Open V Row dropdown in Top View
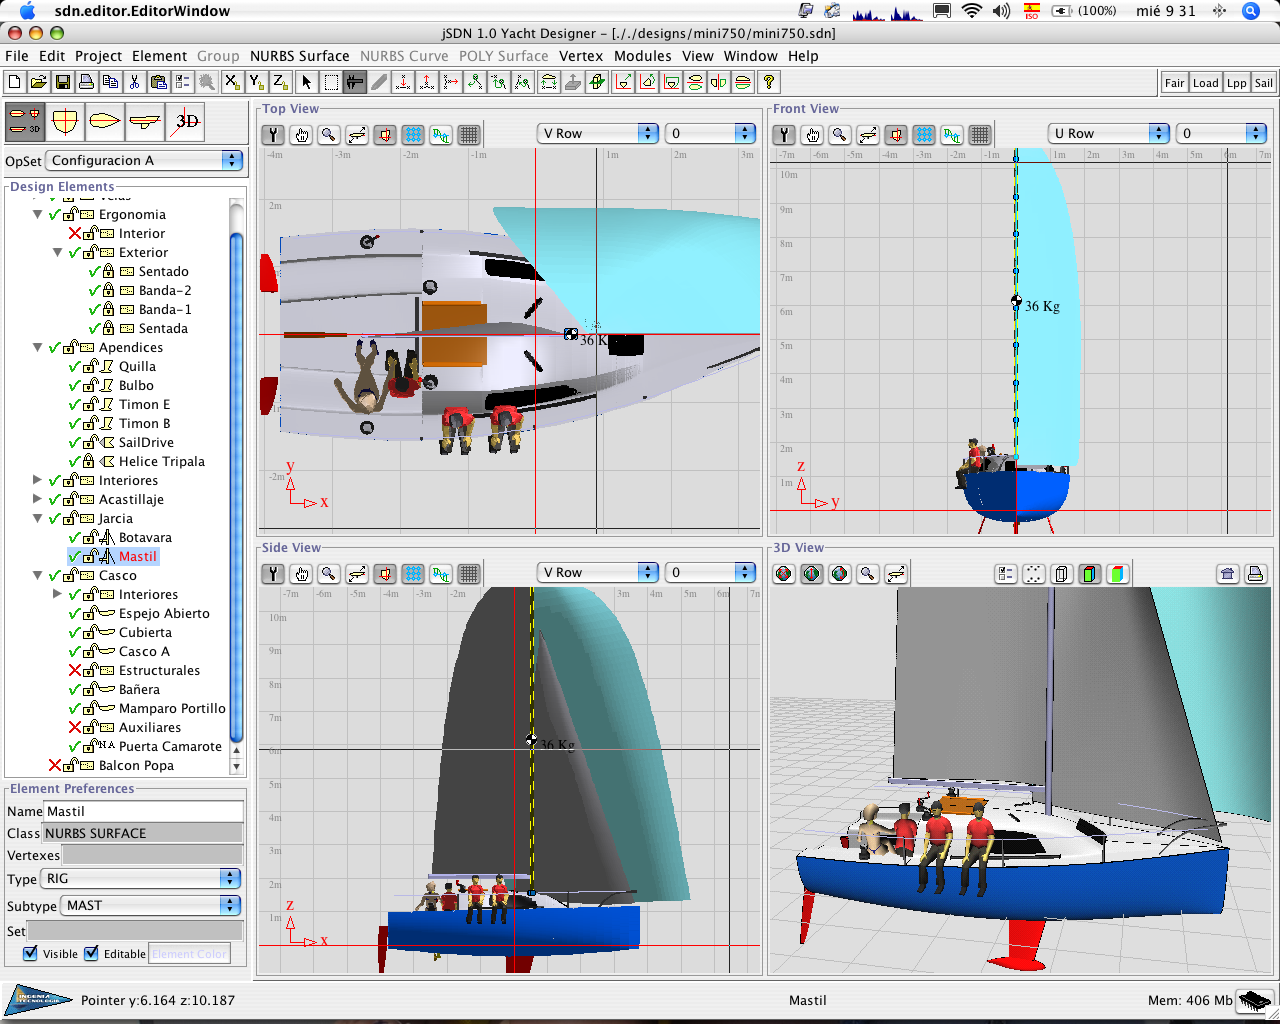 [x=598, y=133]
